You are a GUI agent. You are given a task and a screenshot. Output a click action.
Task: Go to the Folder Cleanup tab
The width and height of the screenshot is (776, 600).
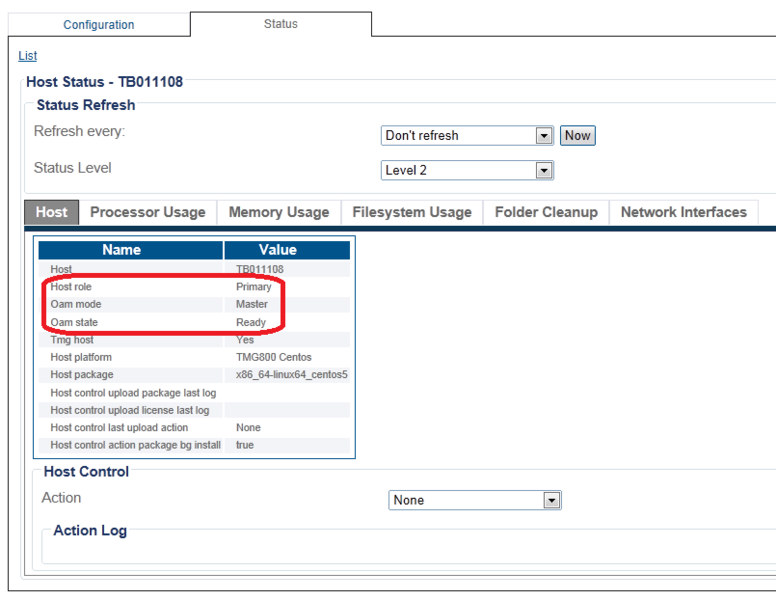pos(546,212)
